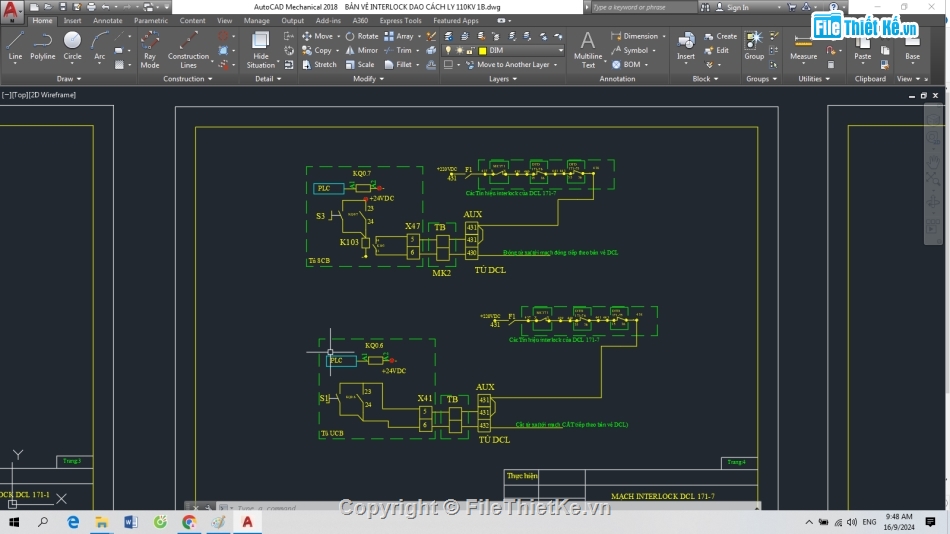Choose the Copy command

(x=317, y=50)
